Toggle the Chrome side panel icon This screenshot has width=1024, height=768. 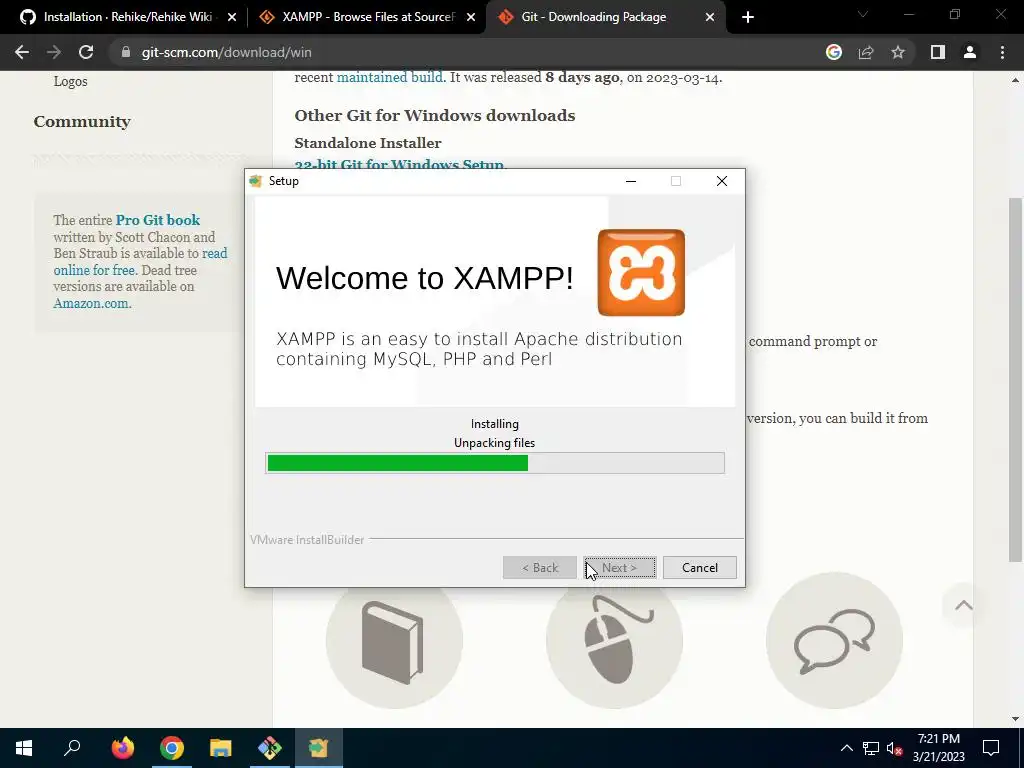(x=938, y=52)
